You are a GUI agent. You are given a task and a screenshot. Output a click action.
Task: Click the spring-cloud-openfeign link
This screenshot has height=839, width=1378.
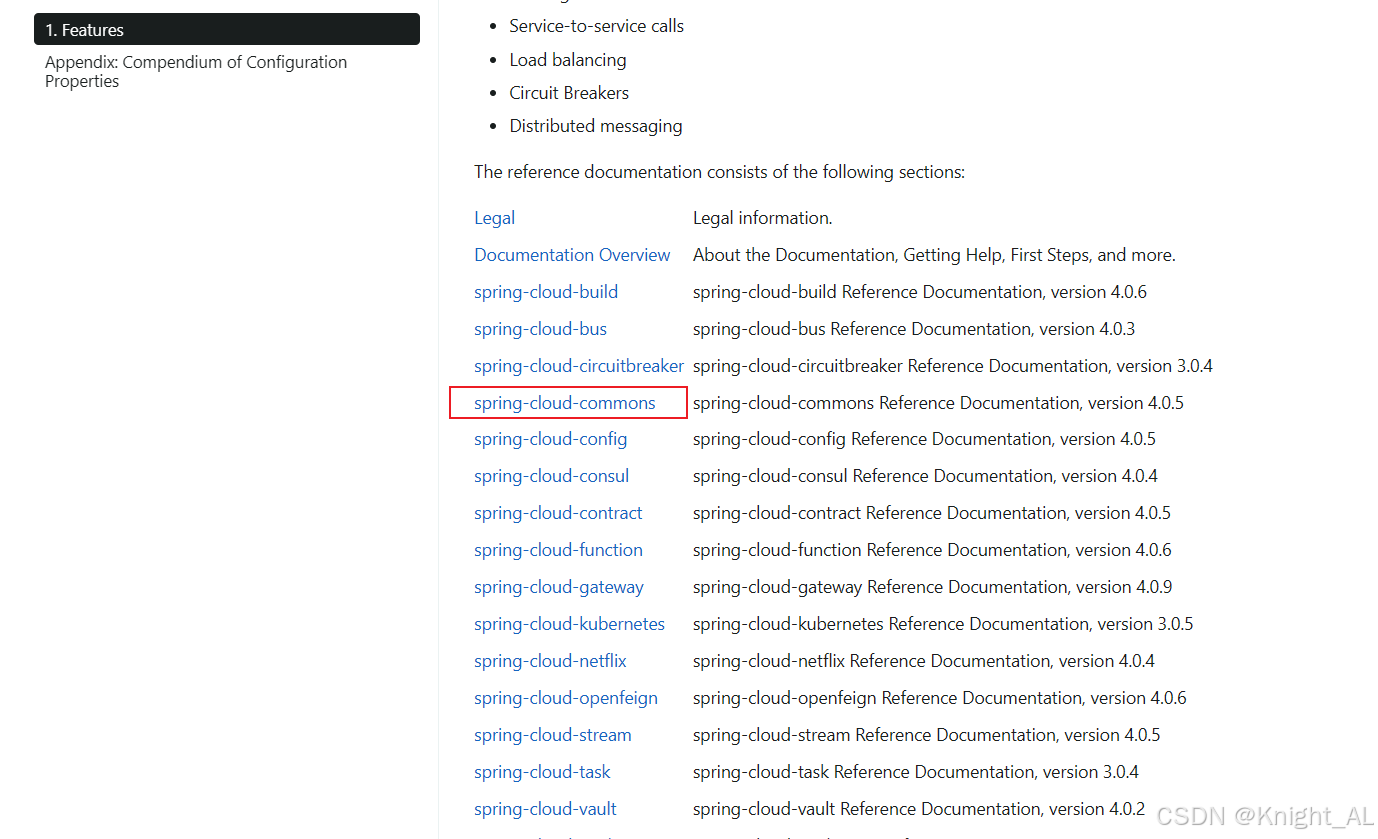point(566,698)
